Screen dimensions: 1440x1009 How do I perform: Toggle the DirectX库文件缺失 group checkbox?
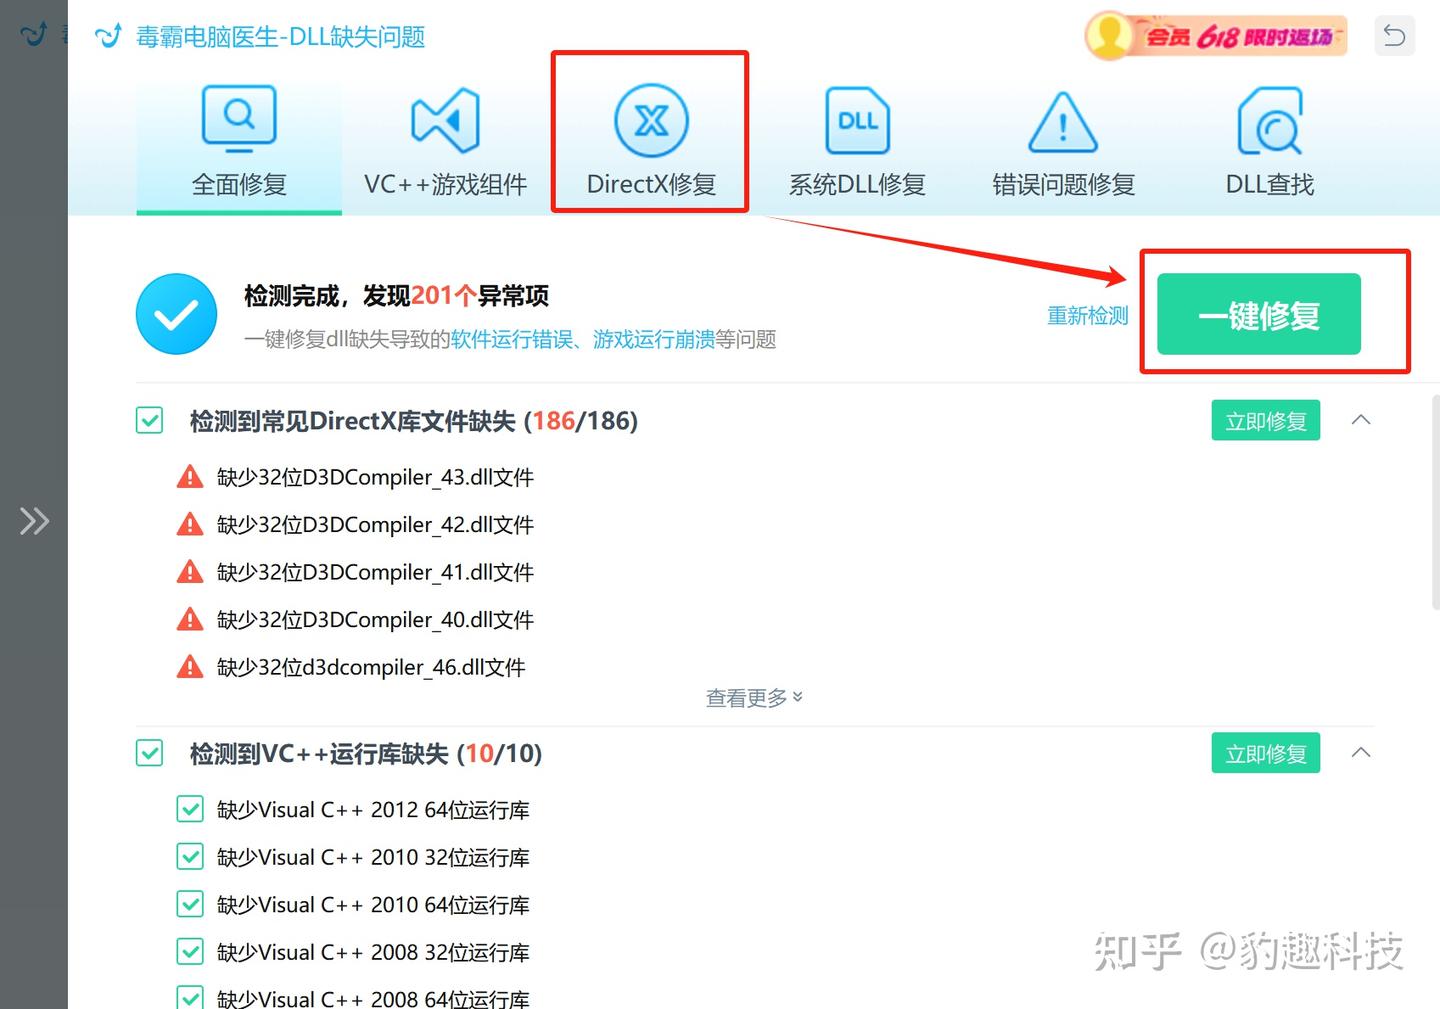tap(150, 420)
